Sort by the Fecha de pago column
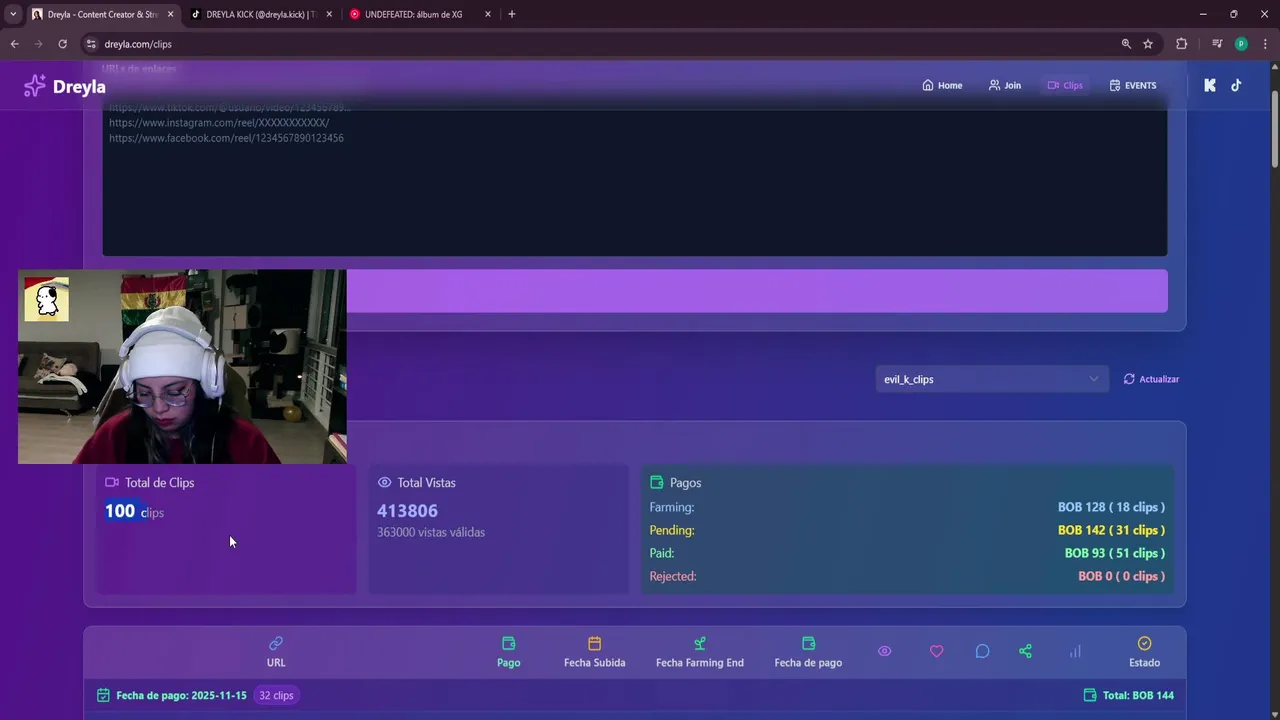1280x720 pixels. click(808, 652)
